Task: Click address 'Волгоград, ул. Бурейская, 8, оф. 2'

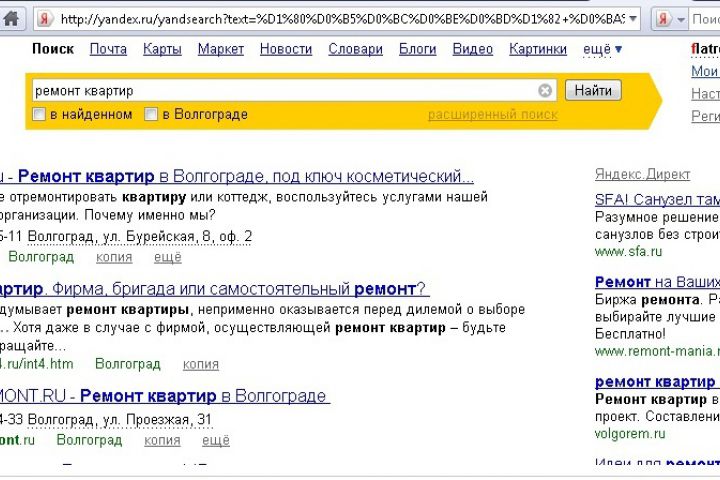Action: (140, 237)
